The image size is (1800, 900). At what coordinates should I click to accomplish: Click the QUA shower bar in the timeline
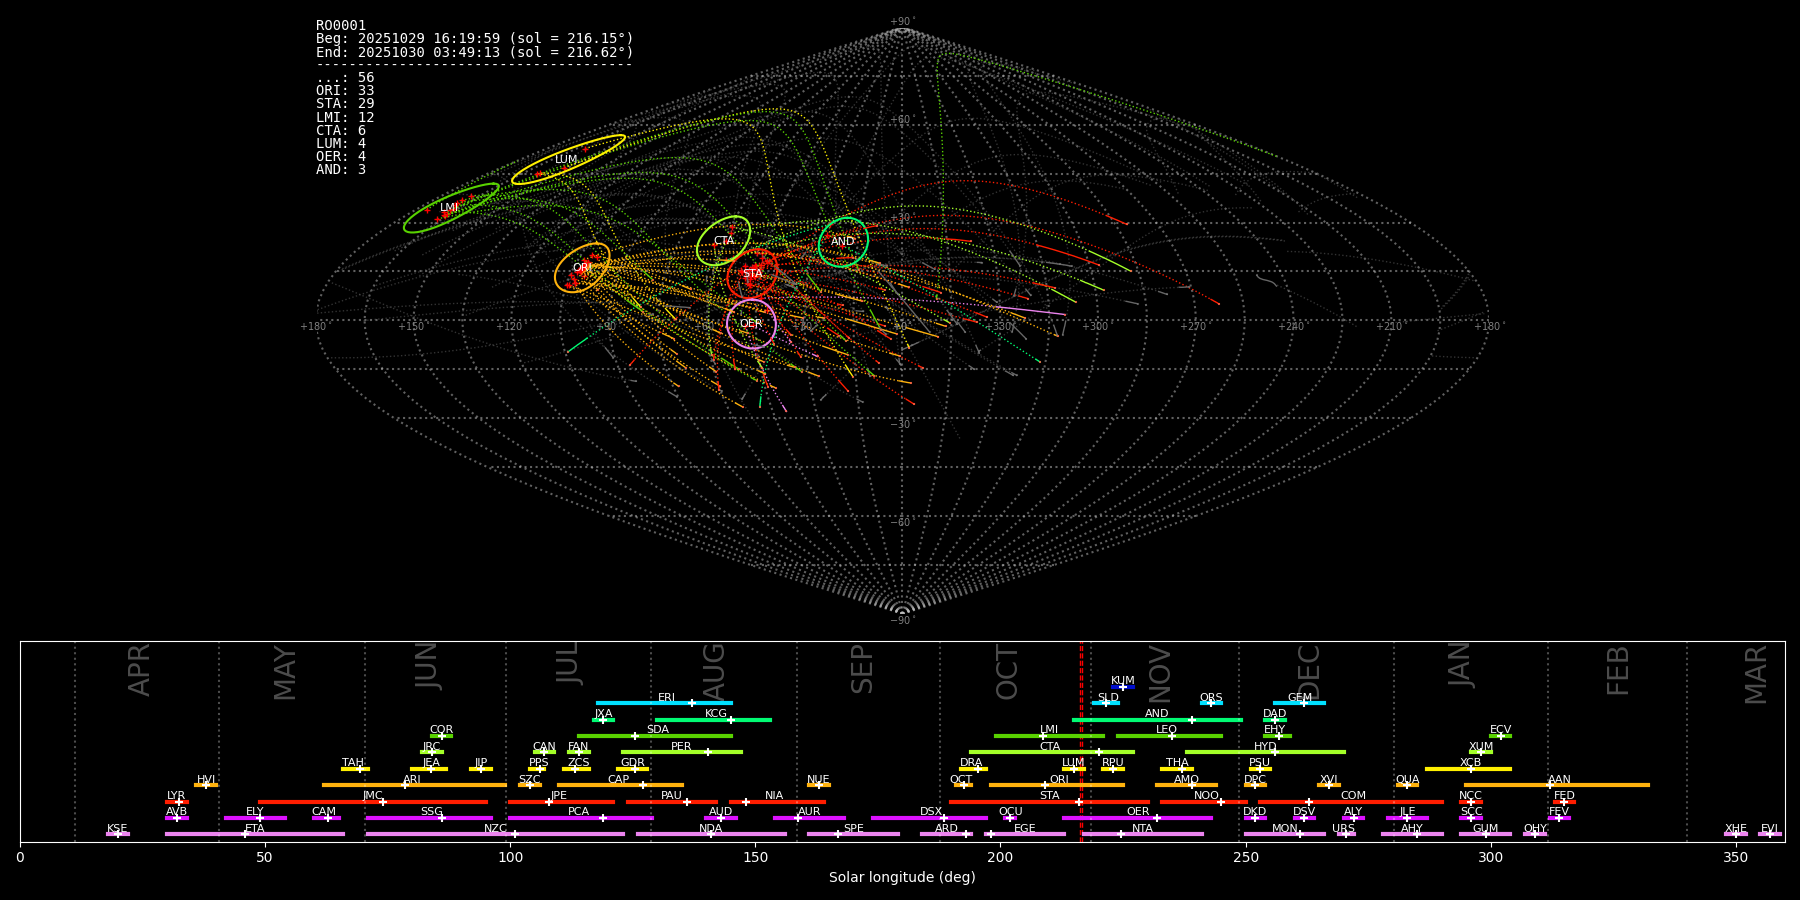[x=1407, y=785]
